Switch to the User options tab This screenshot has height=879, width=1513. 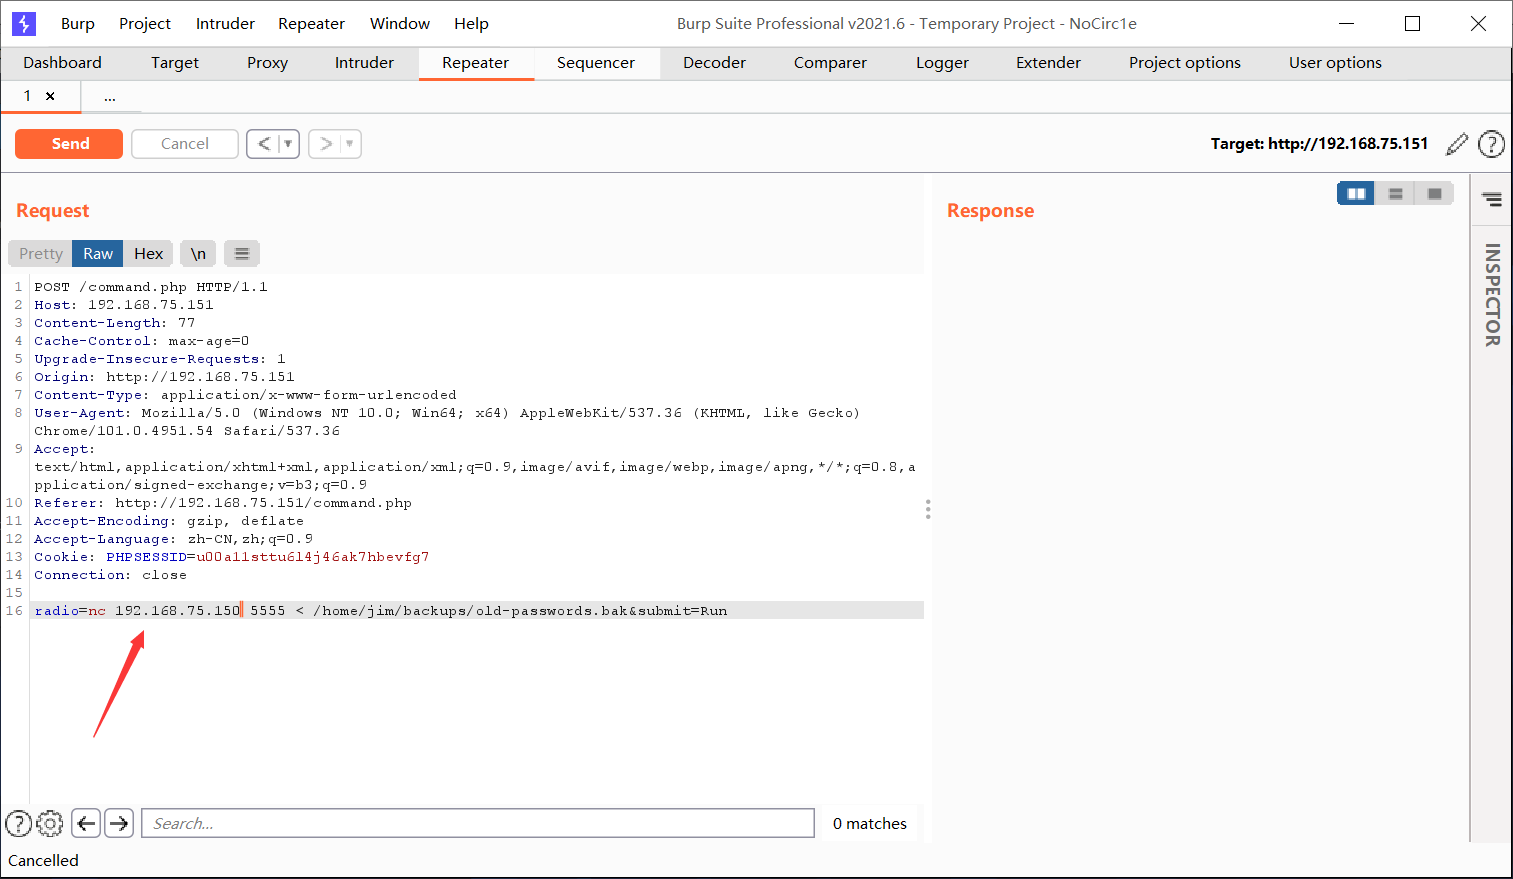(1335, 63)
